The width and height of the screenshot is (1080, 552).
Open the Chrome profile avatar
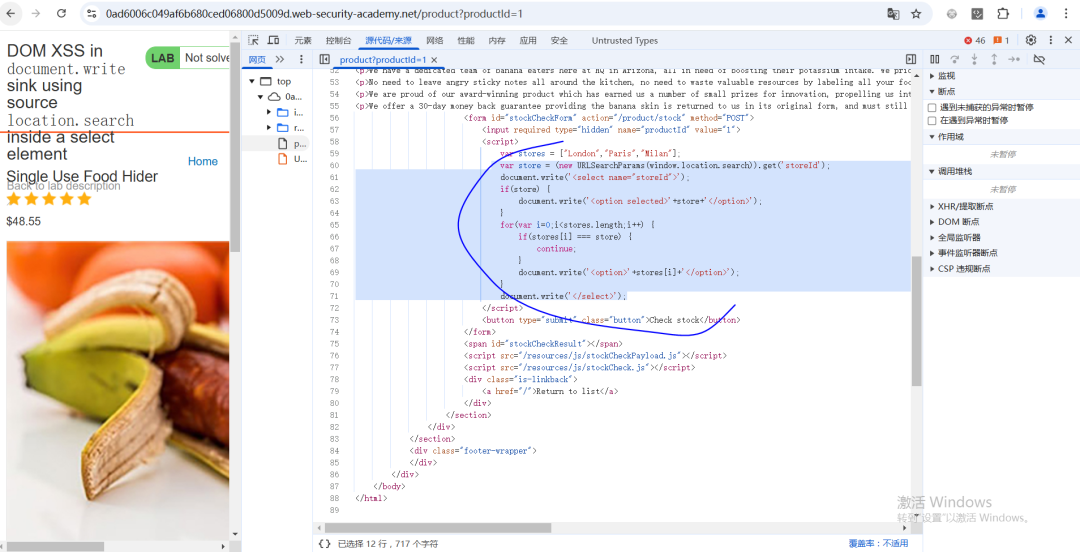(x=1041, y=14)
